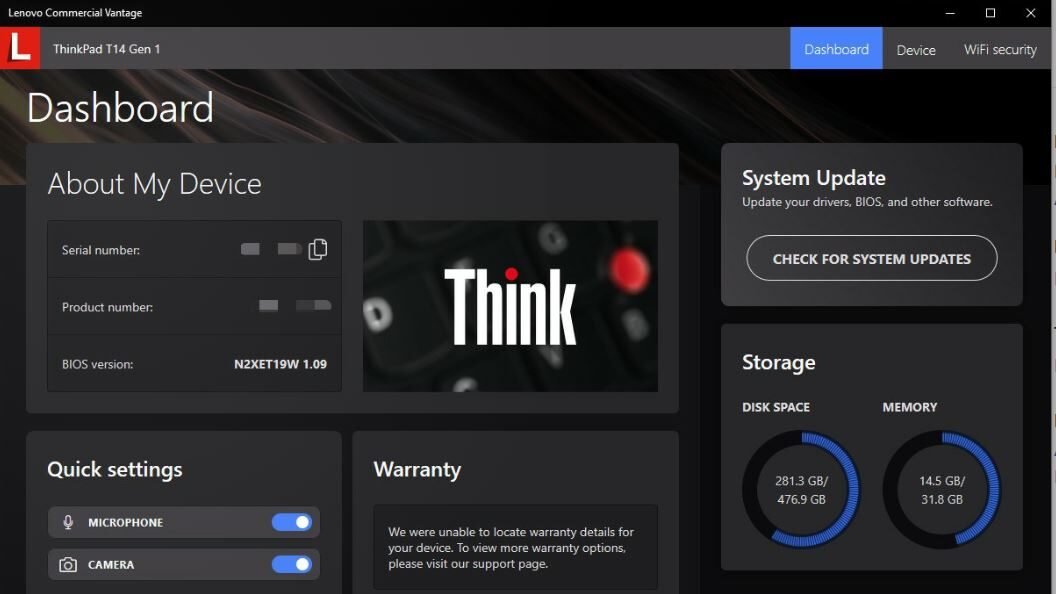
Task: Close the Lenovo Commercial Vantage window
Action: point(1030,13)
